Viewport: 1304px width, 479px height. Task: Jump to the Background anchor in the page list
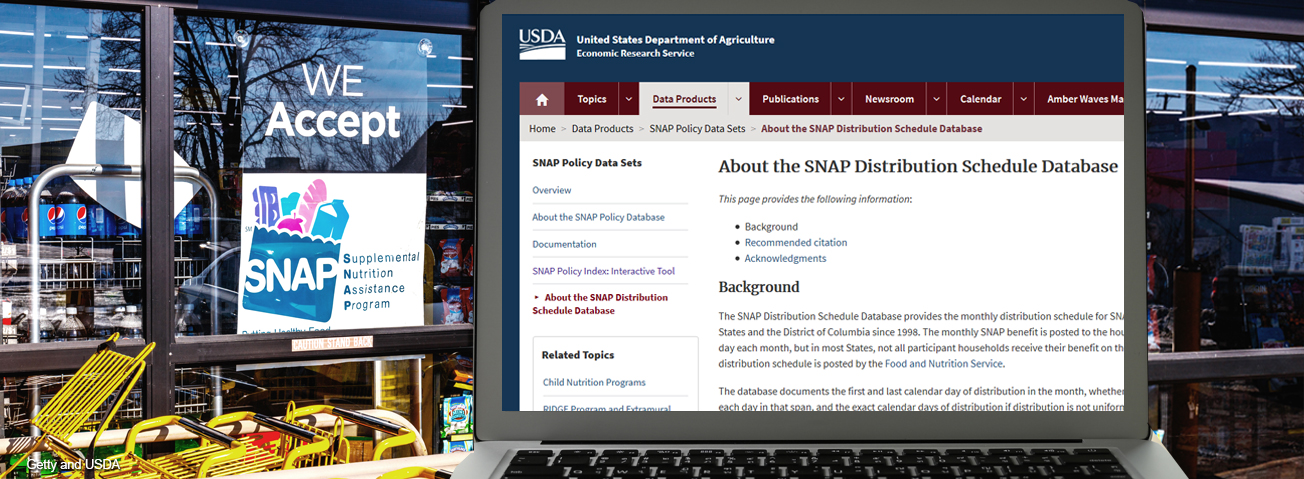(x=771, y=227)
